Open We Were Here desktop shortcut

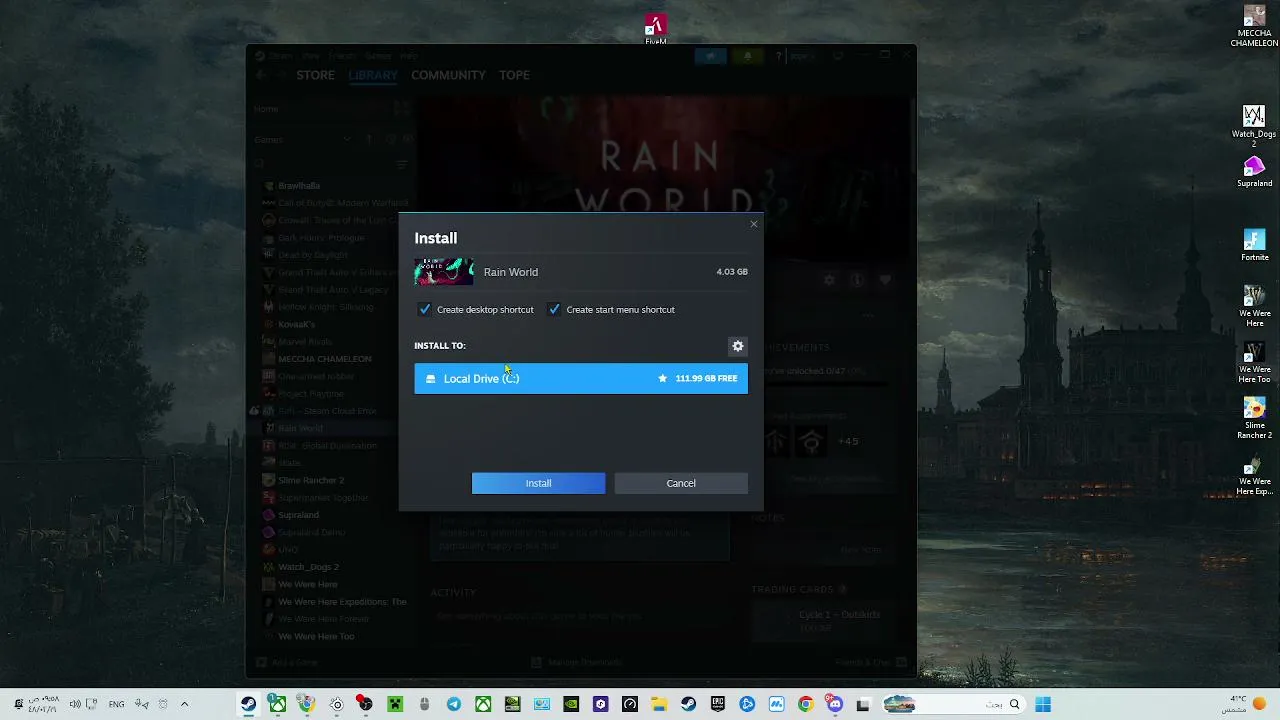[x=1254, y=307]
